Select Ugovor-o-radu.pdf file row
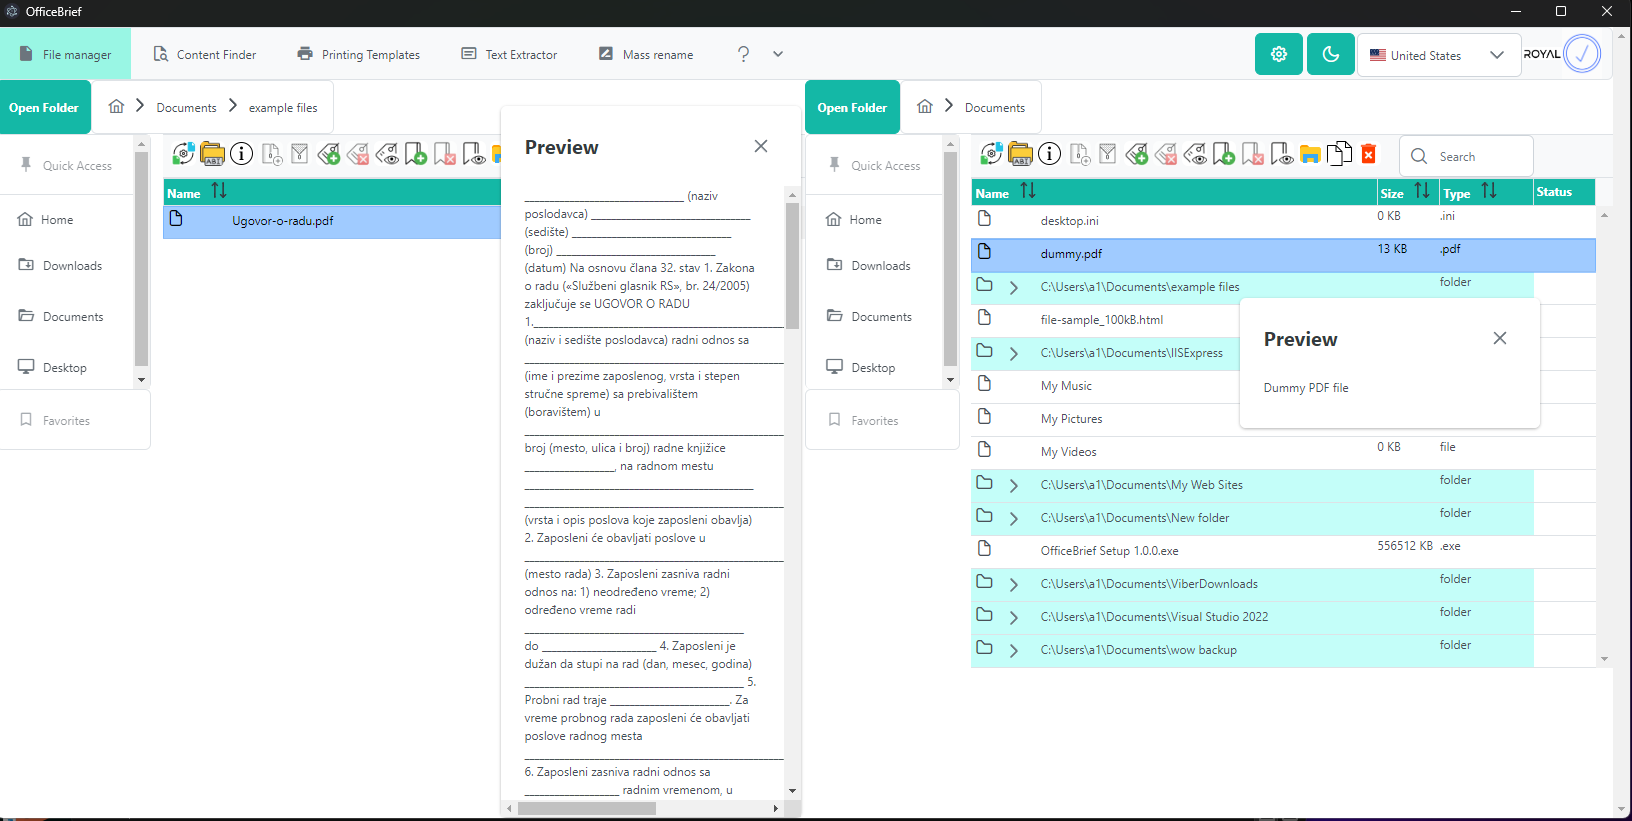The height and width of the screenshot is (821, 1632). 332,221
